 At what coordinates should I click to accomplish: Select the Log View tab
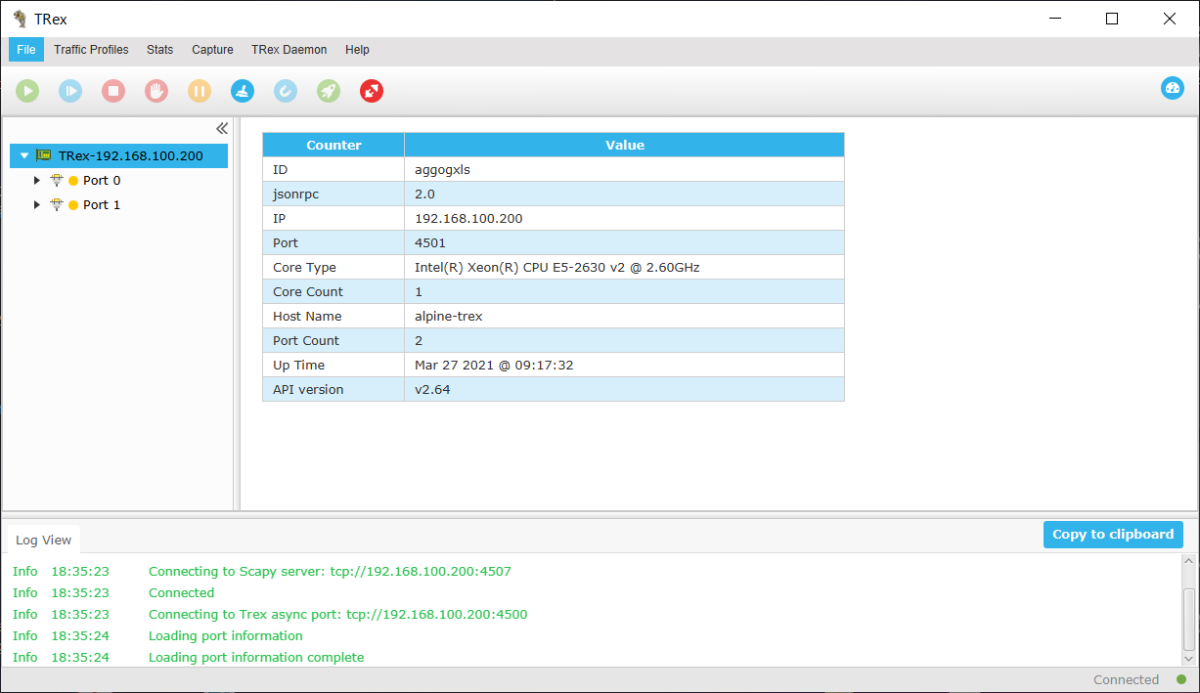[x=43, y=540]
